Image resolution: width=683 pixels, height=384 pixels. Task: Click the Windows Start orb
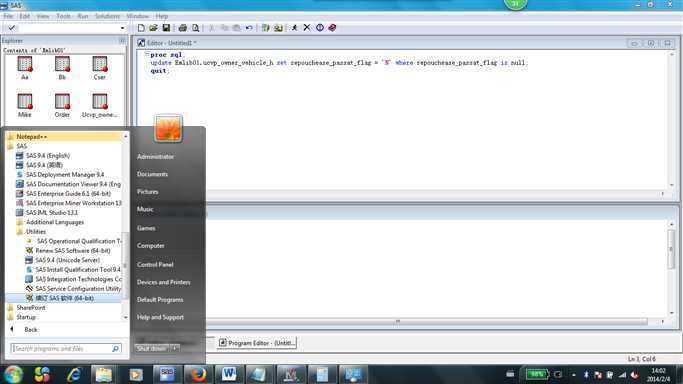click(13, 374)
